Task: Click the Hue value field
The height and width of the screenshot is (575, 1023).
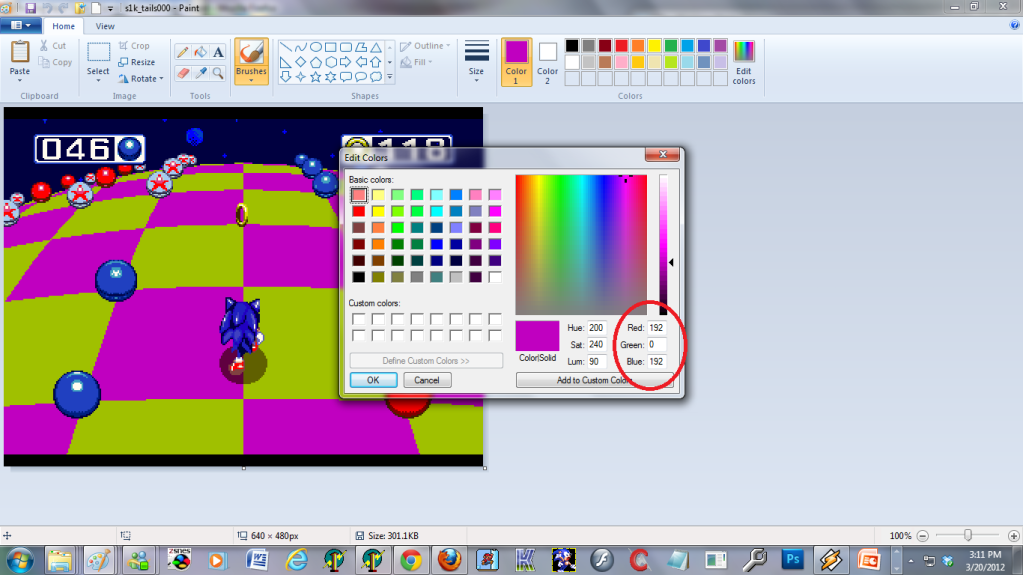Action: point(596,328)
